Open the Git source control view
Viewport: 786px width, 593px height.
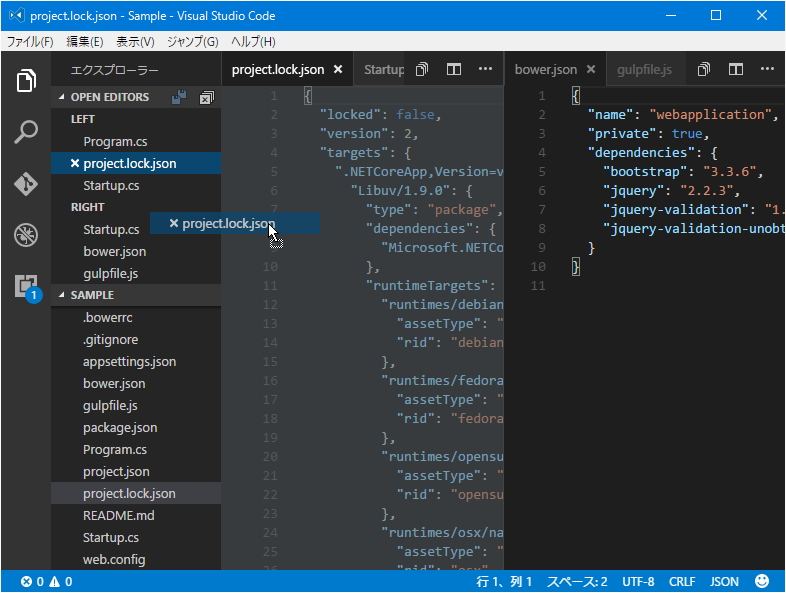point(26,184)
